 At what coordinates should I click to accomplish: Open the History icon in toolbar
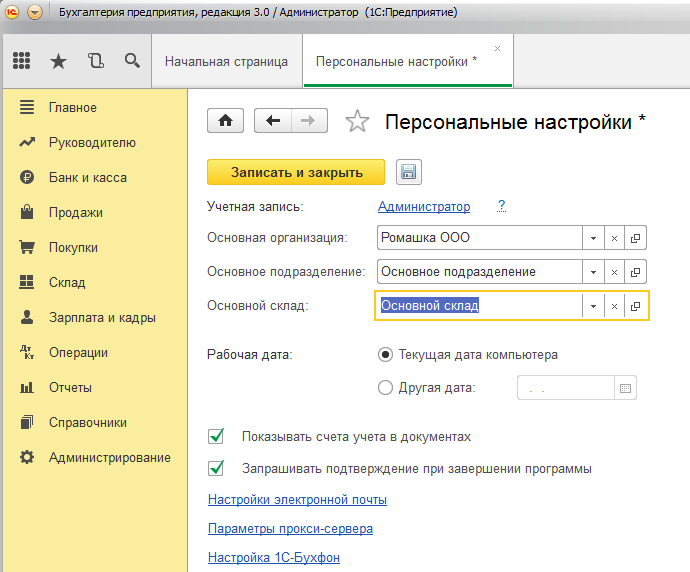point(96,61)
